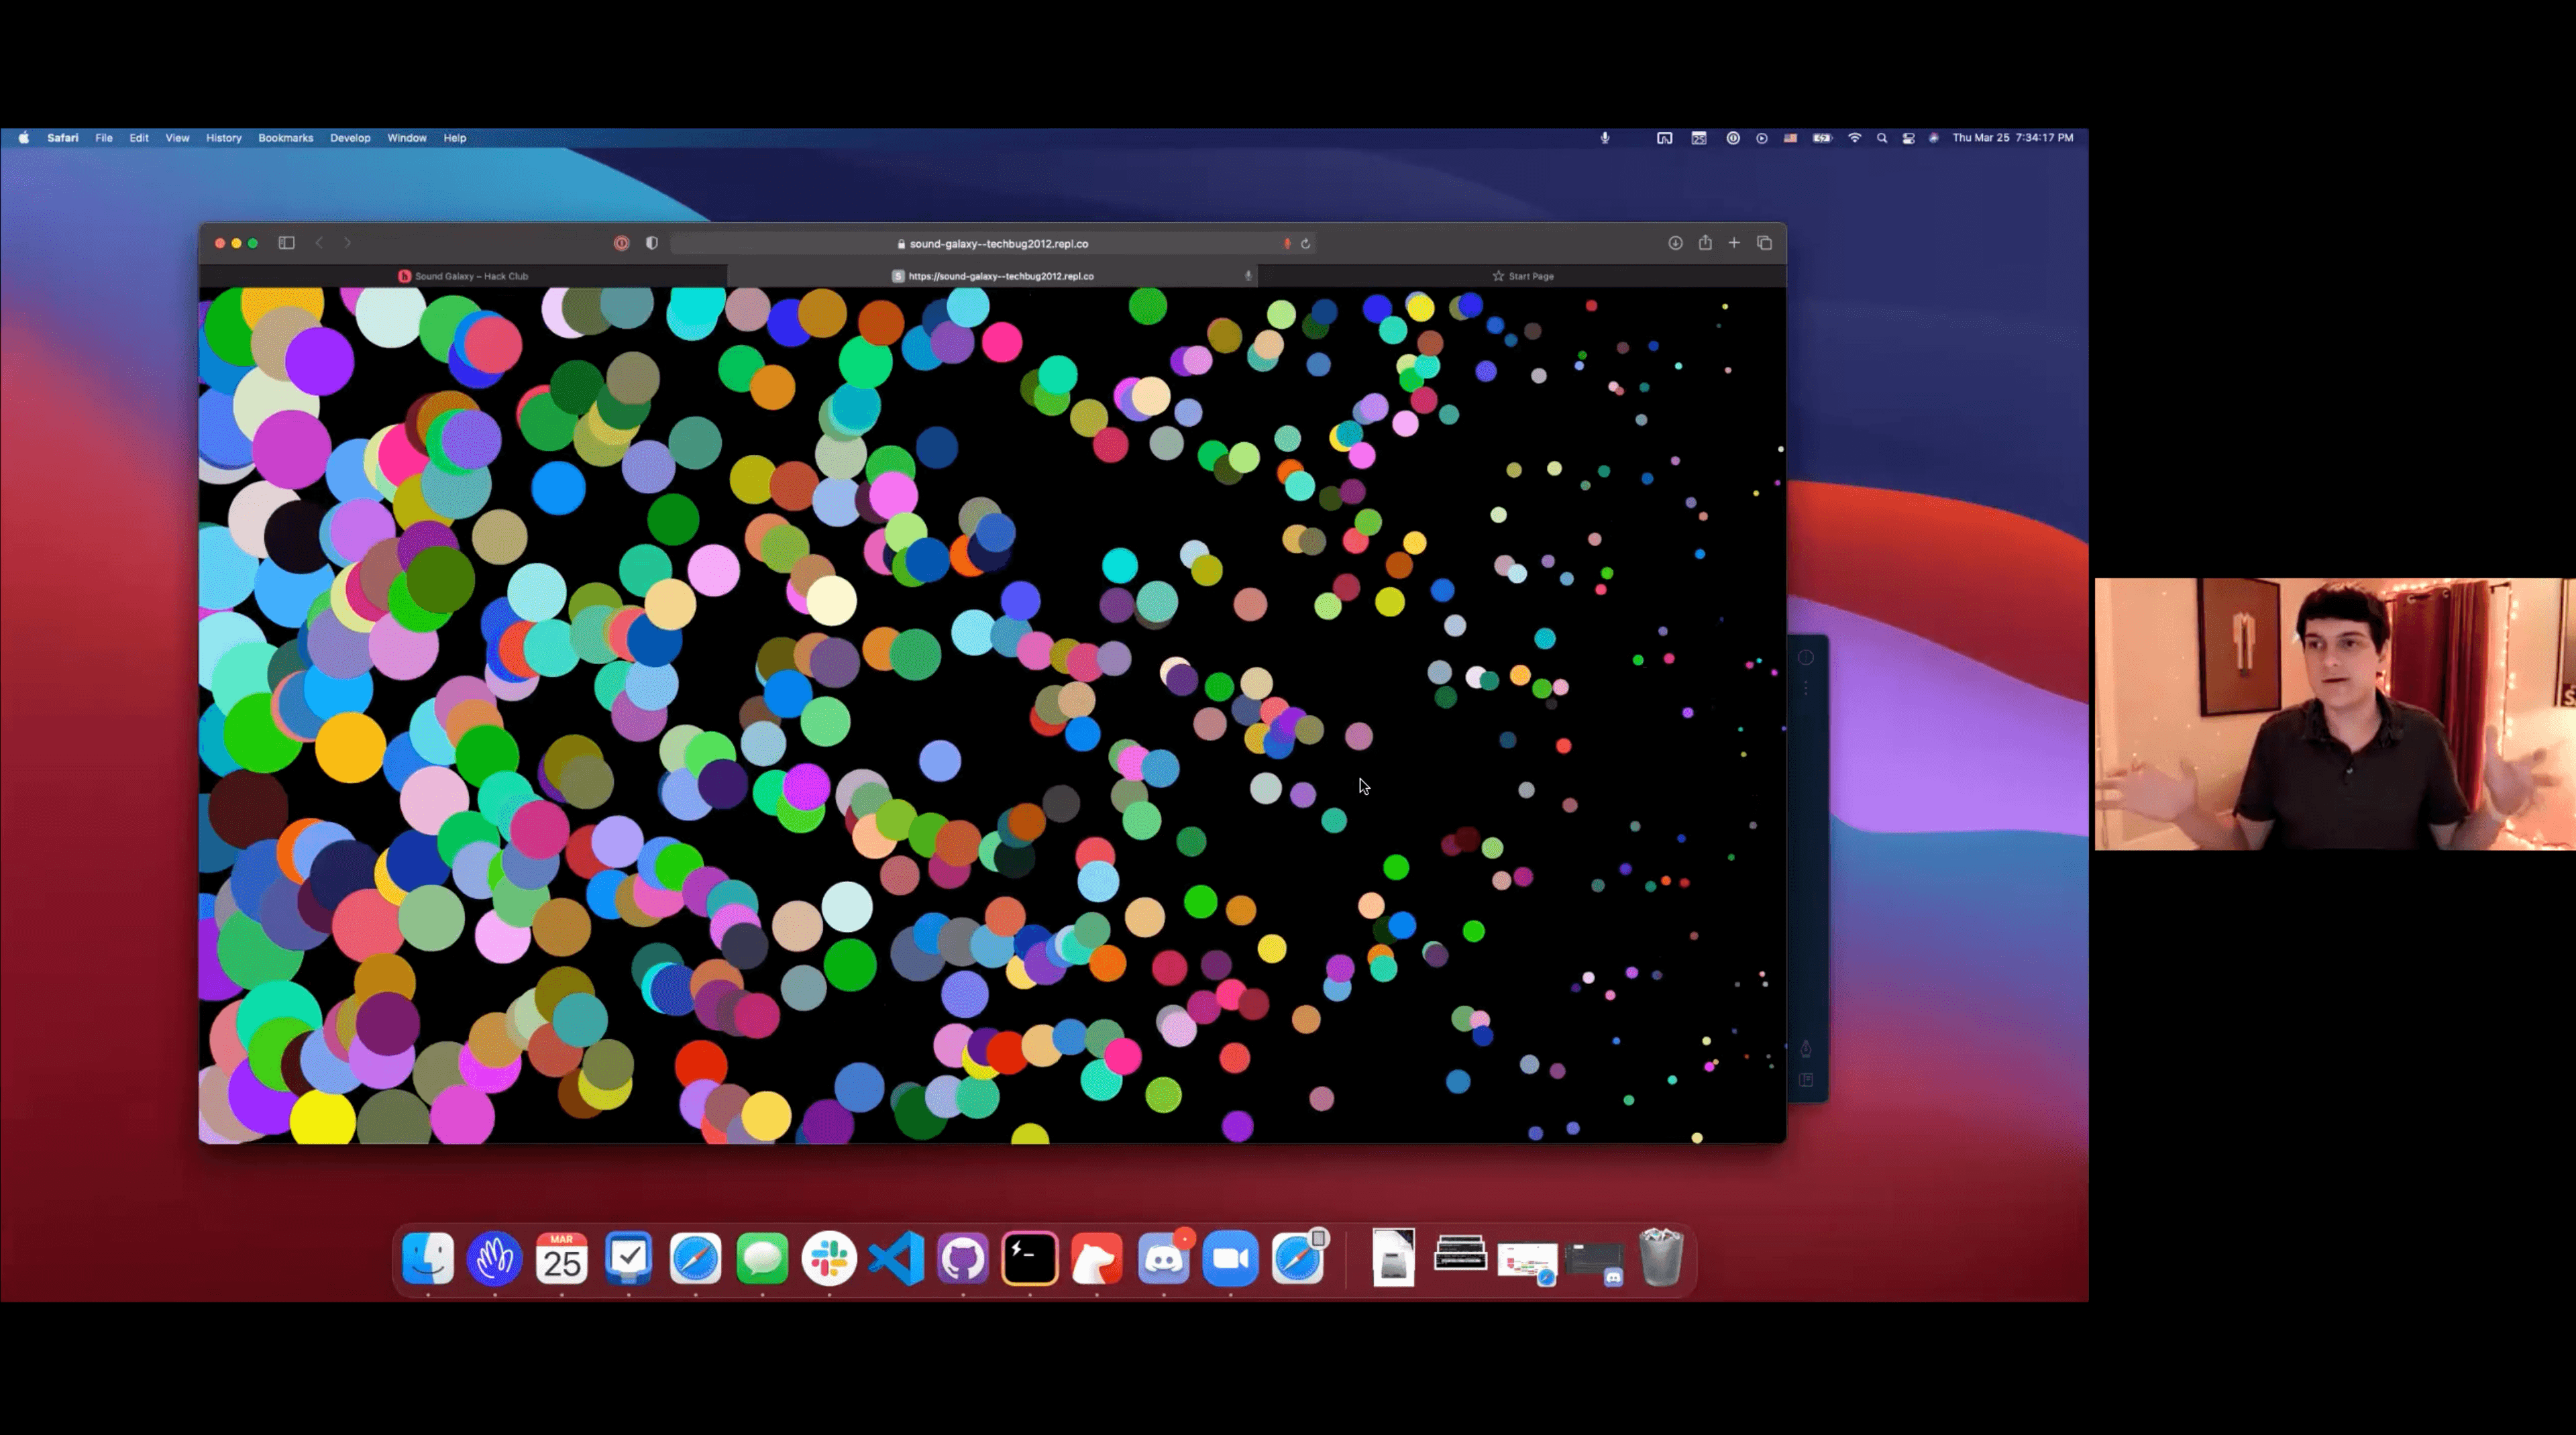Open the Bear notes app from the Dock

tap(1096, 1258)
